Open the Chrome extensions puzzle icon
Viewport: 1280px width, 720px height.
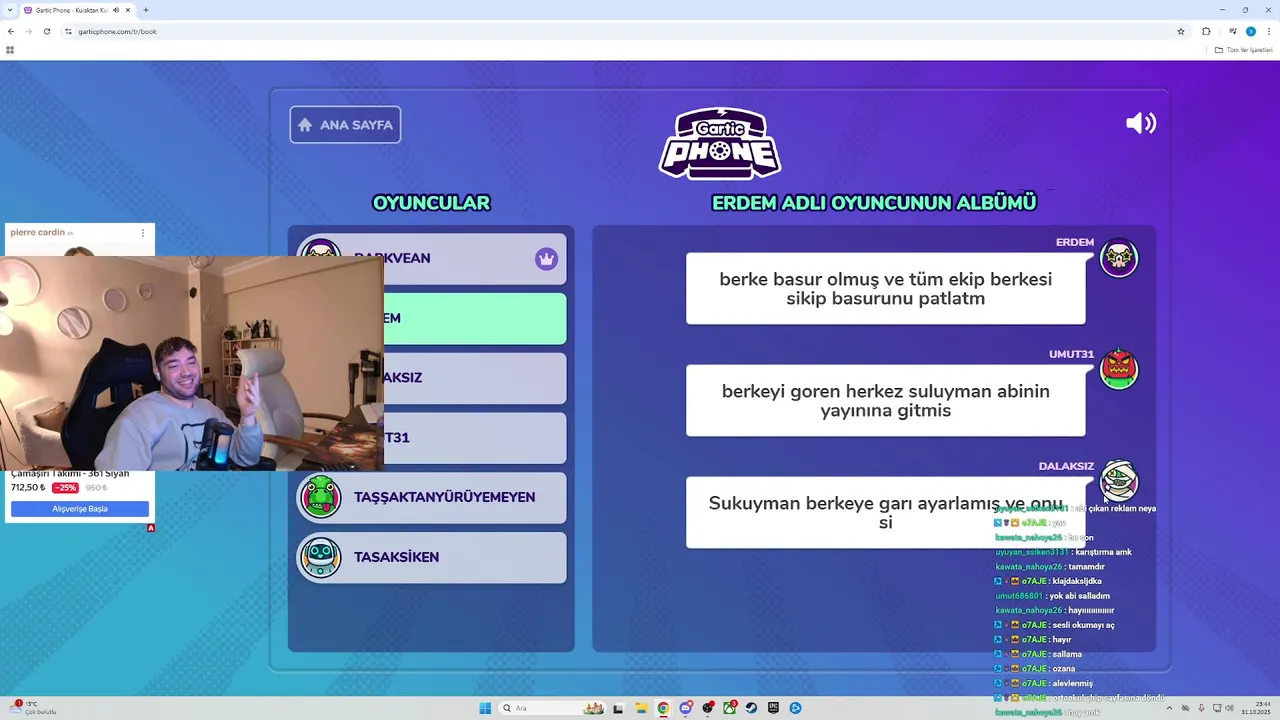tap(1206, 31)
